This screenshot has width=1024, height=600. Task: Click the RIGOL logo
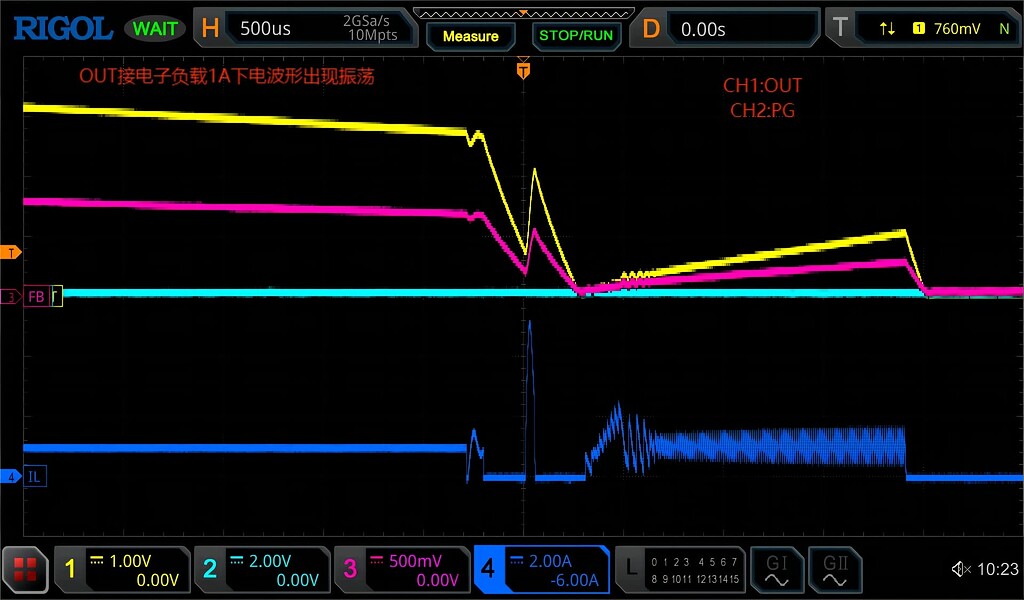[x=62, y=28]
